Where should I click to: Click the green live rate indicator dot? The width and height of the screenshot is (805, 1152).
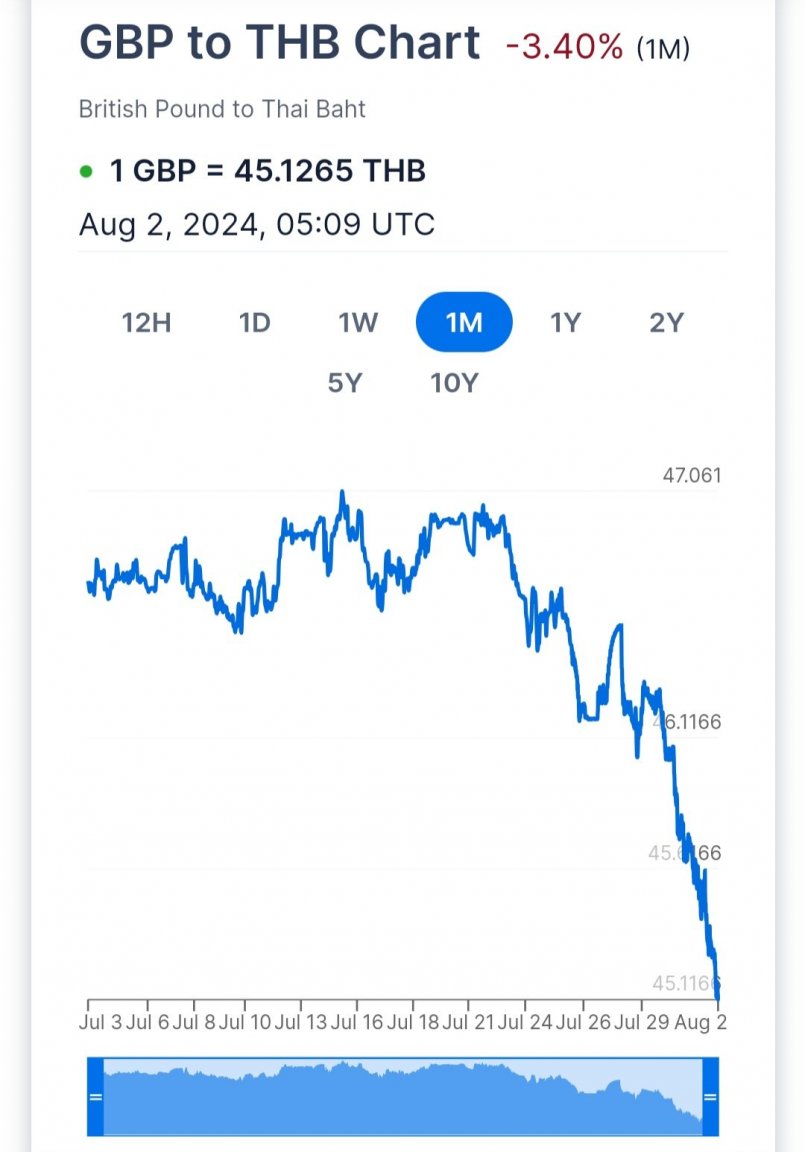coord(87,172)
